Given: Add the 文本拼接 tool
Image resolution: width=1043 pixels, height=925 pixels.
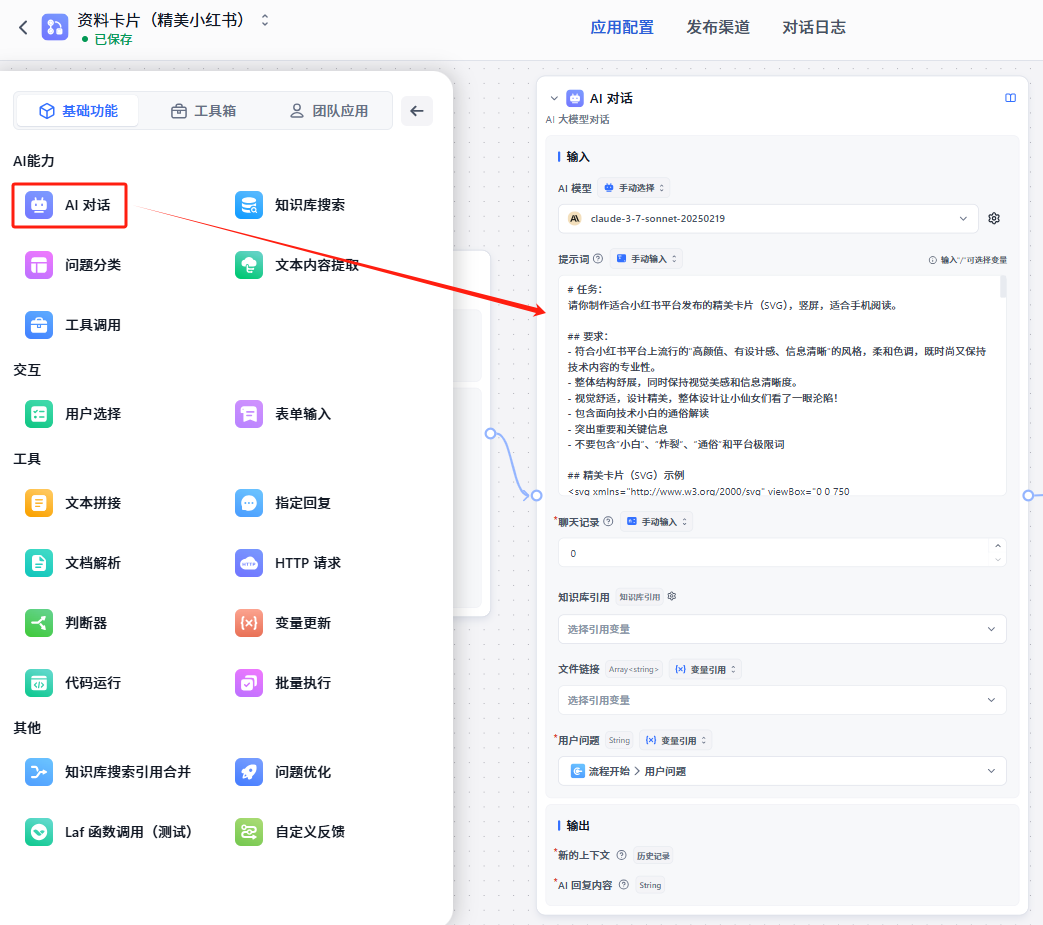Looking at the screenshot, I should click(73, 503).
